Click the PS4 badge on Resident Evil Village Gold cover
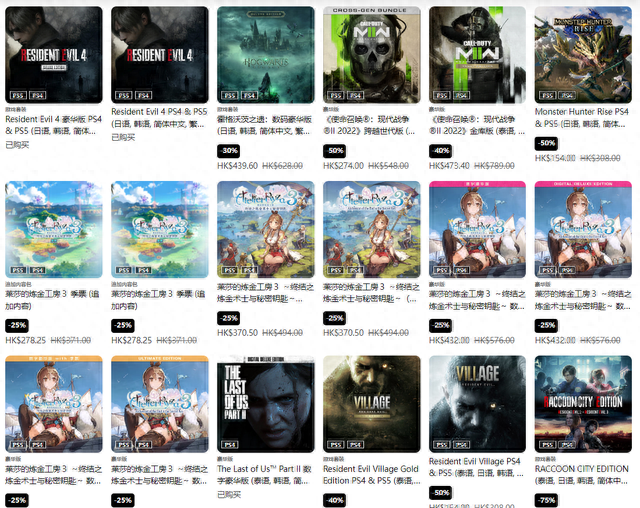This screenshot has width=640, height=508. click(x=355, y=445)
